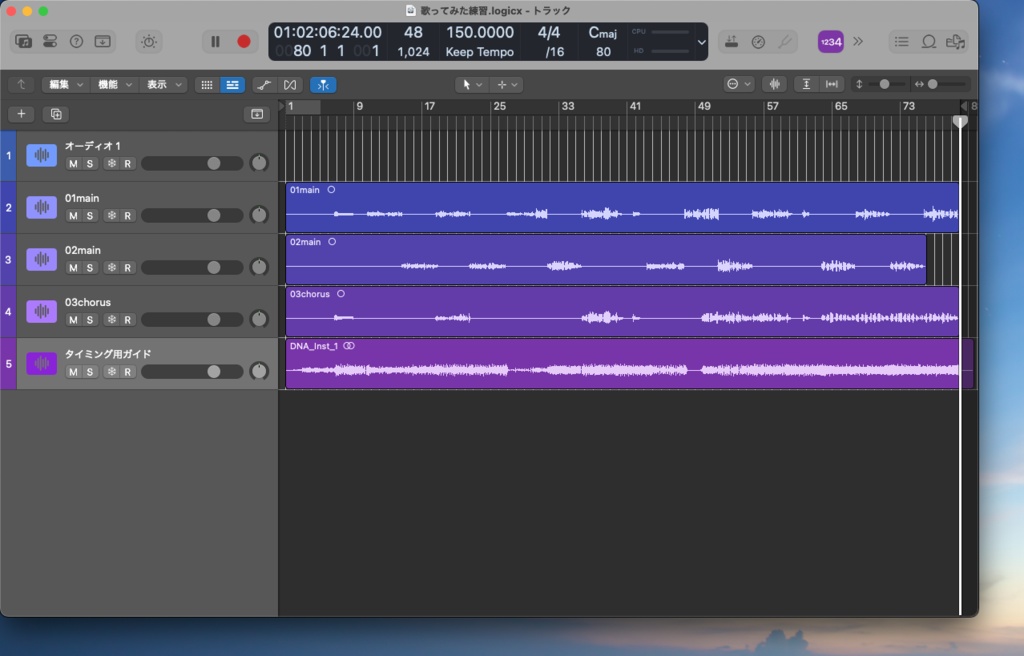The image size is (1024, 656).
Task: Toggle horizontal auto zoom button
Action: pyautogui.click(x=832, y=84)
